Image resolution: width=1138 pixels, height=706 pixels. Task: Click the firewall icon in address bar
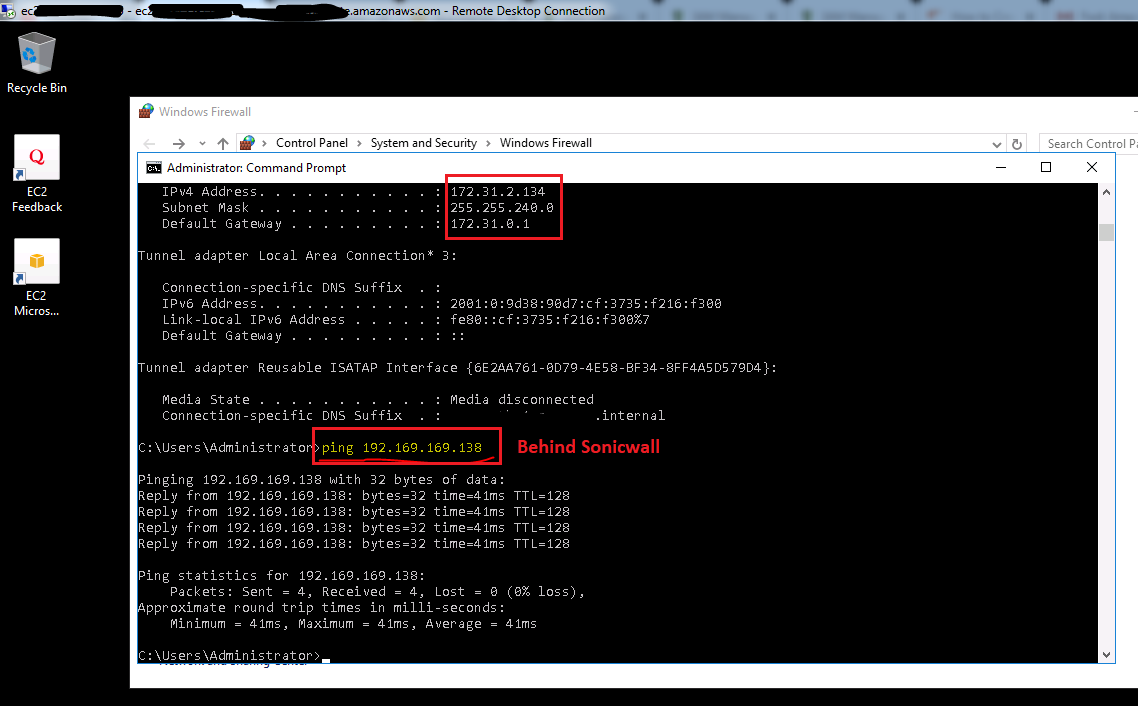tap(248, 143)
